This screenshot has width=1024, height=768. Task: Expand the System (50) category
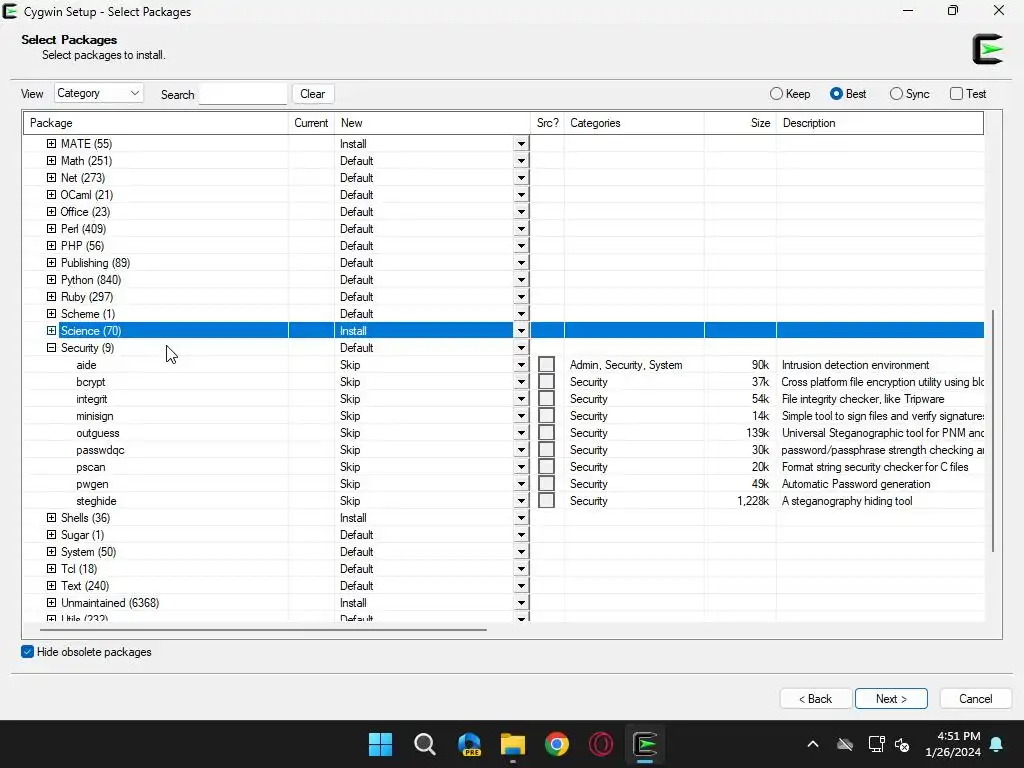52,551
